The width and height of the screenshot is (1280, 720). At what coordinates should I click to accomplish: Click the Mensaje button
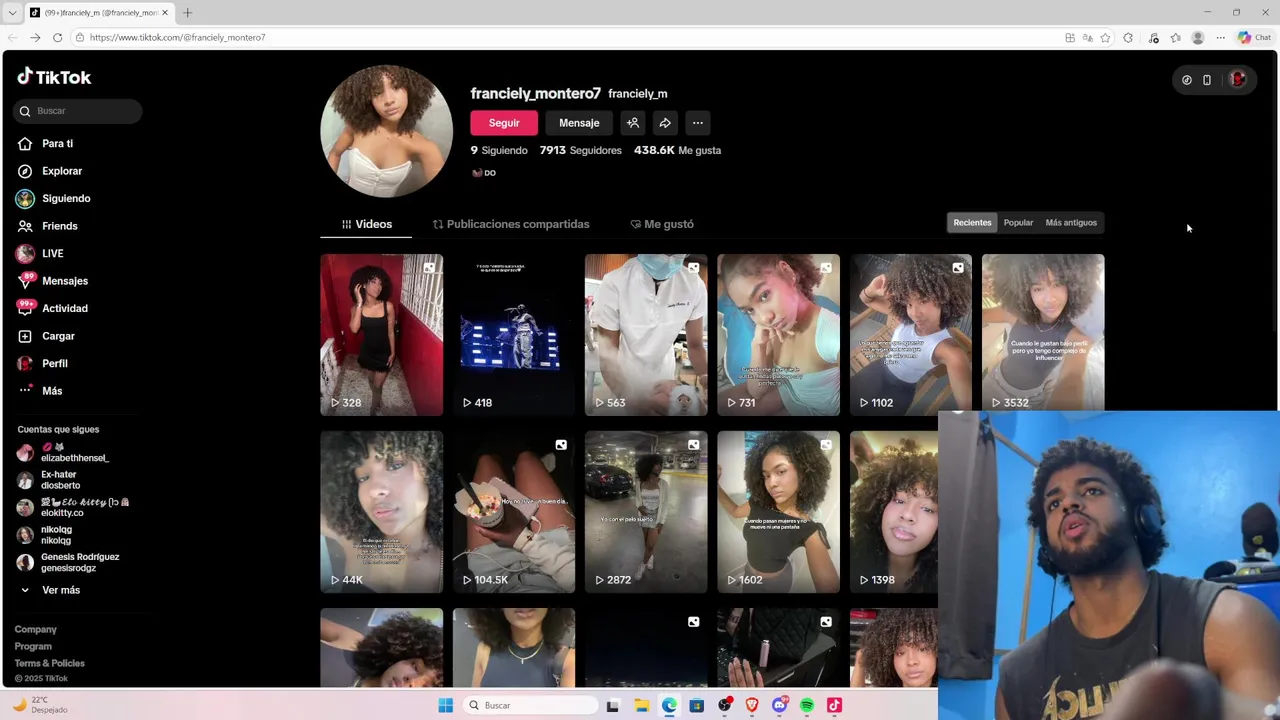click(579, 123)
